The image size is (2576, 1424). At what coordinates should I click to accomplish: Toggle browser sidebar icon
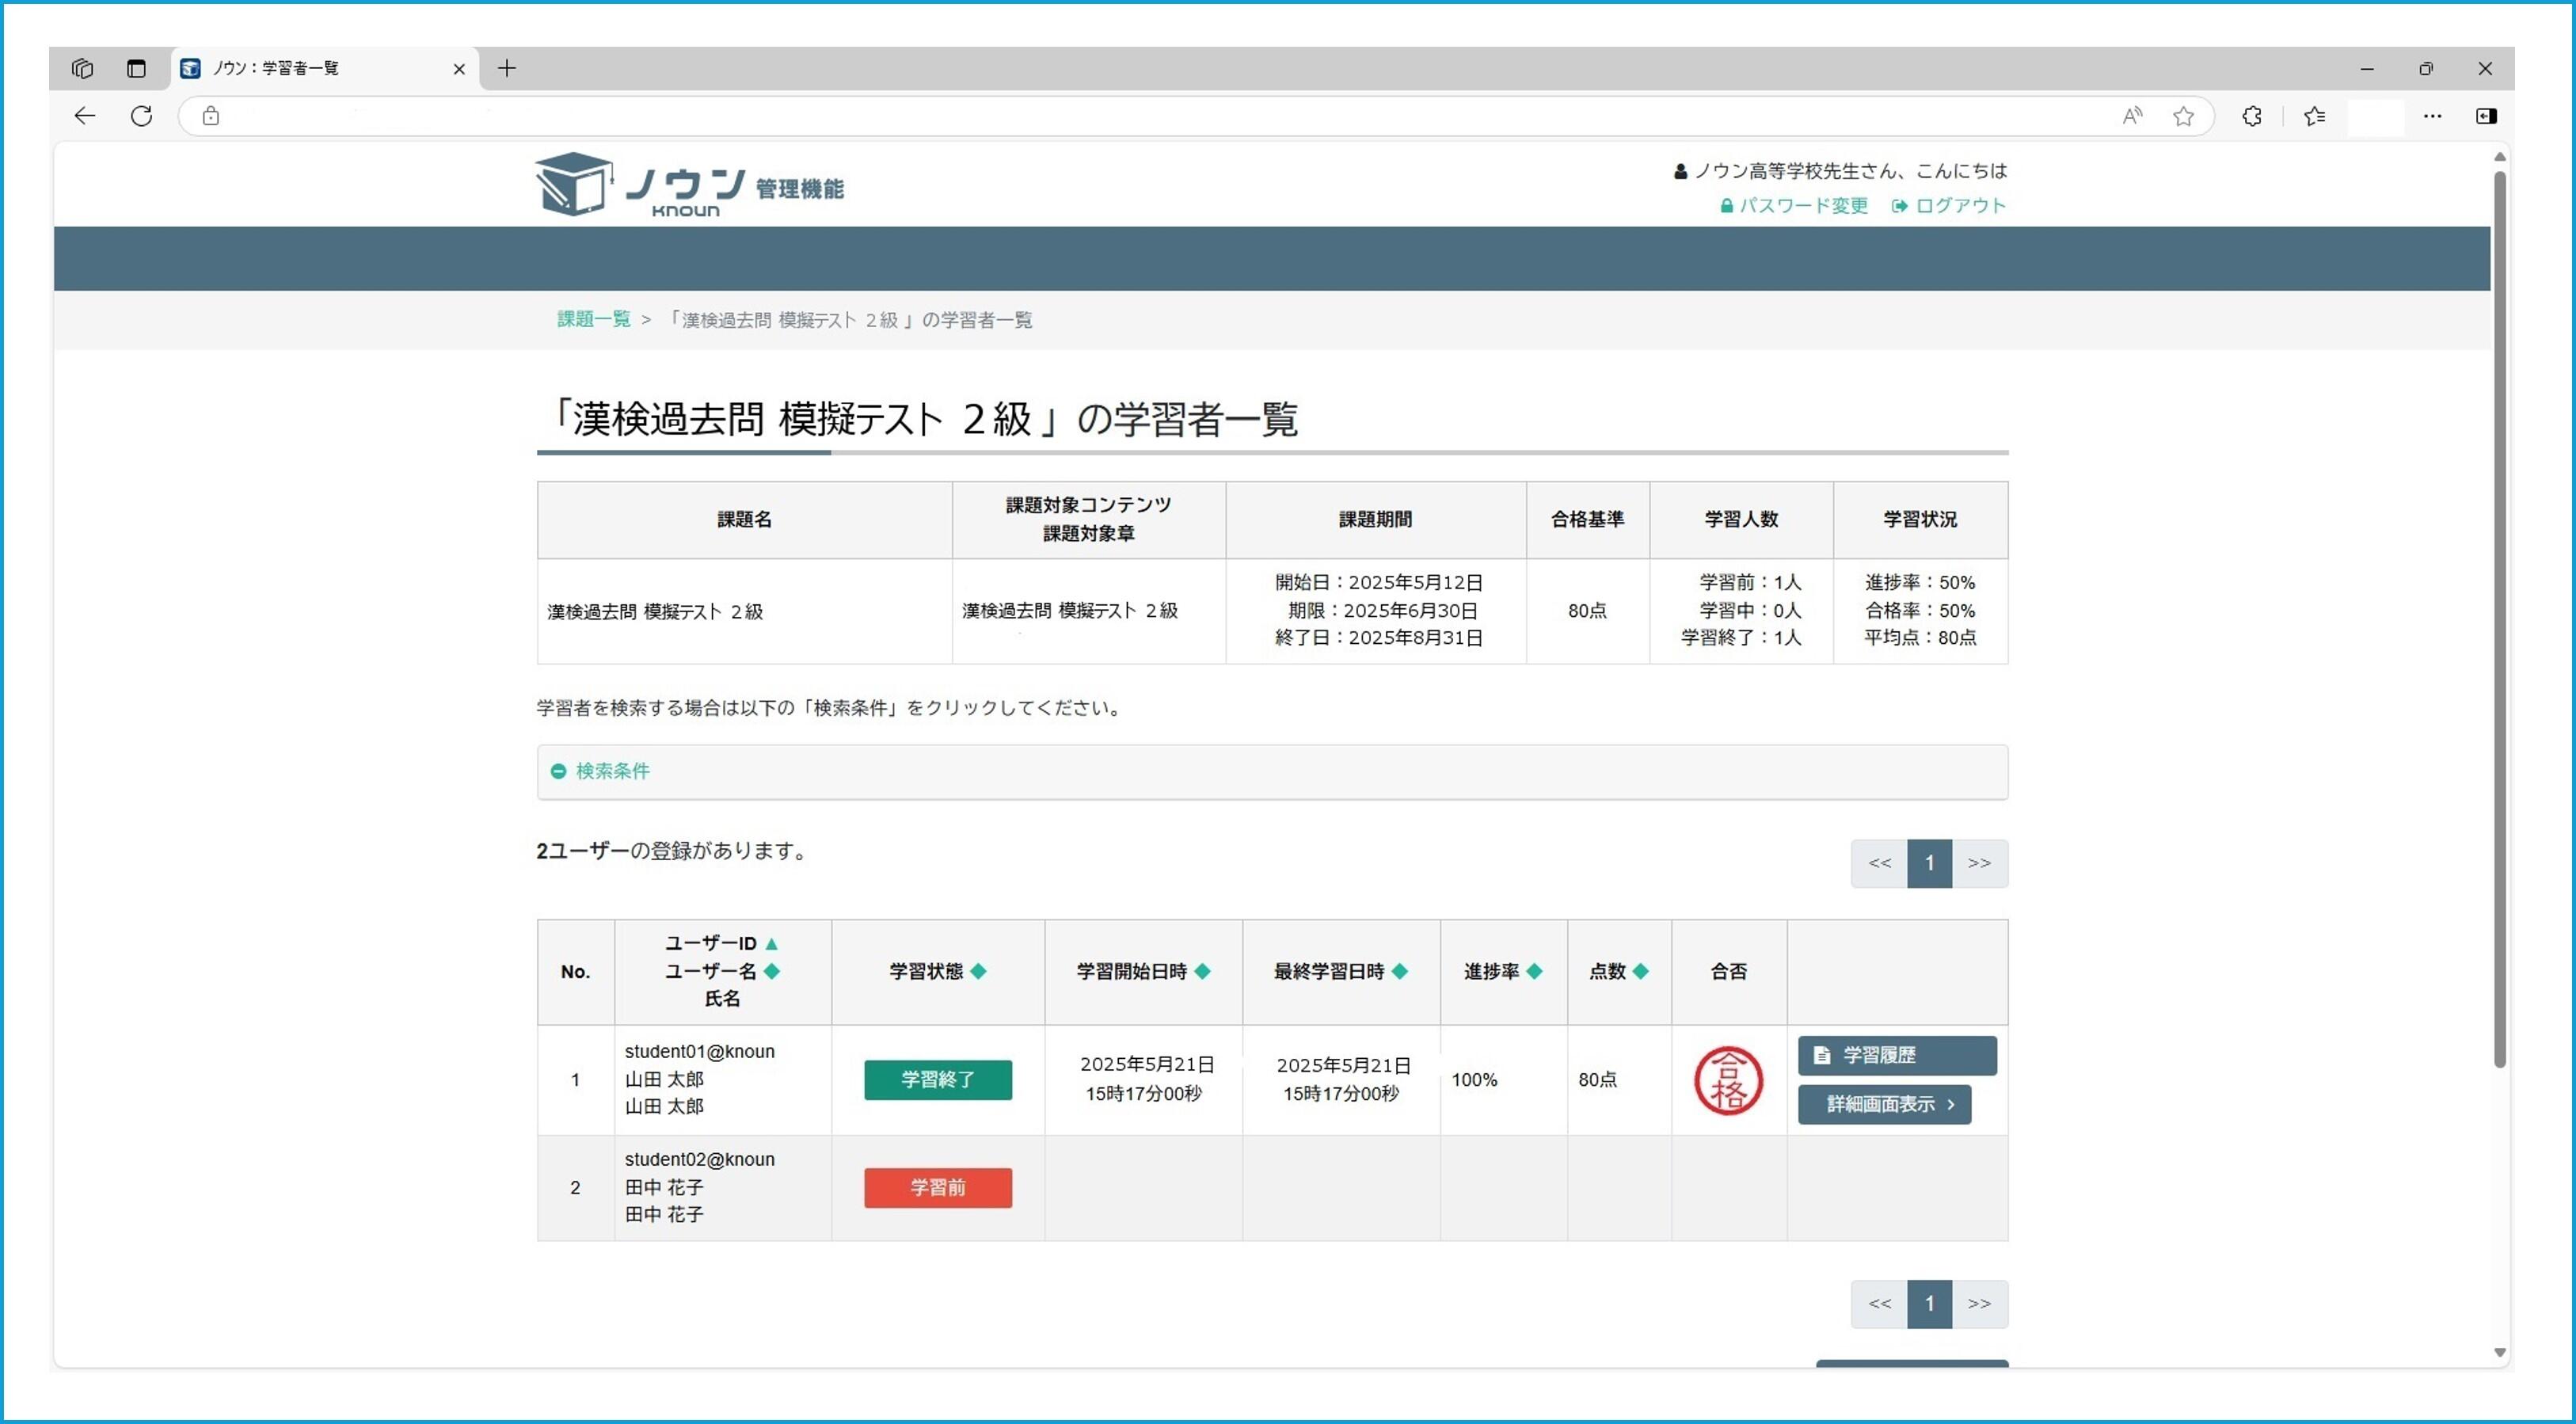2486,116
